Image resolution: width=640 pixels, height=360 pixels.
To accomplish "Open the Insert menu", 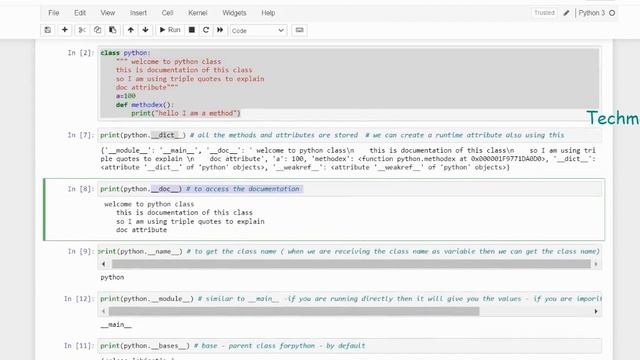I will click(x=138, y=13).
